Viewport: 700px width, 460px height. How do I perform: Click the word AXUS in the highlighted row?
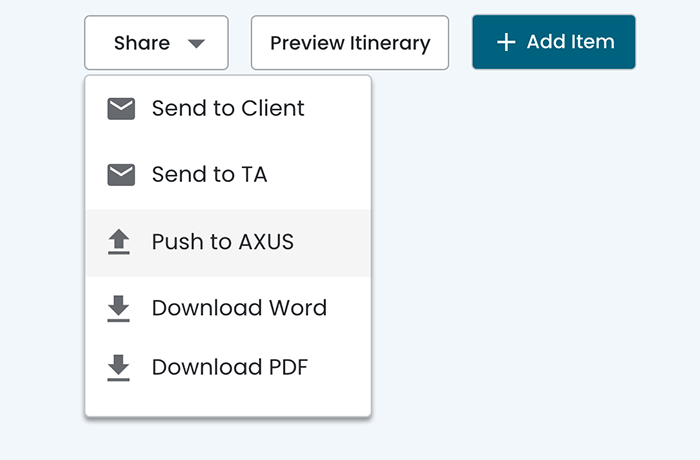click(266, 242)
